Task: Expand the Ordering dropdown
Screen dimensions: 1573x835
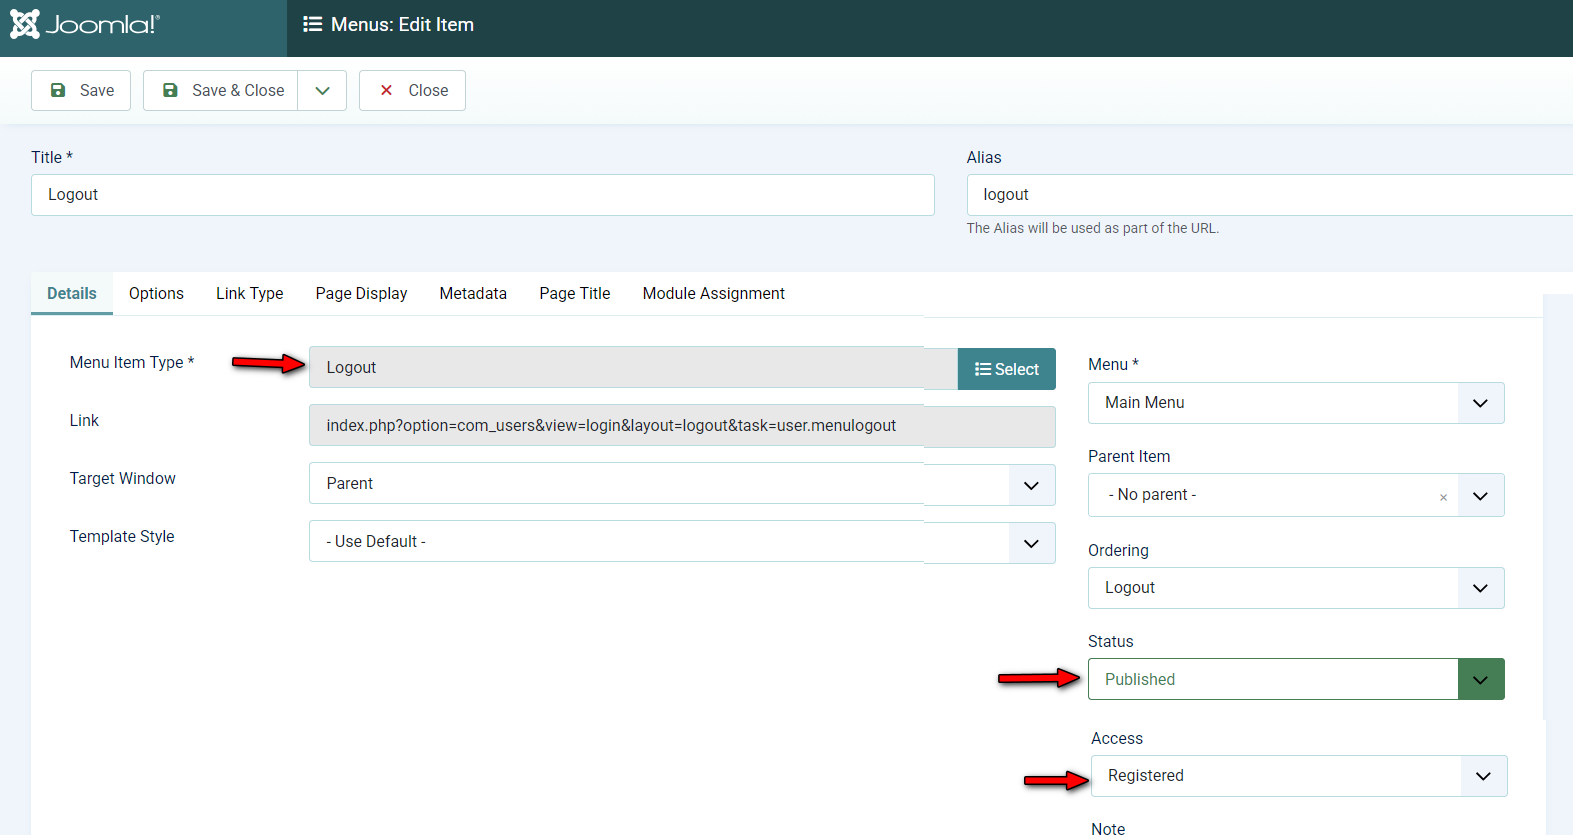Action: pyautogui.click(x=1295, y=588)
